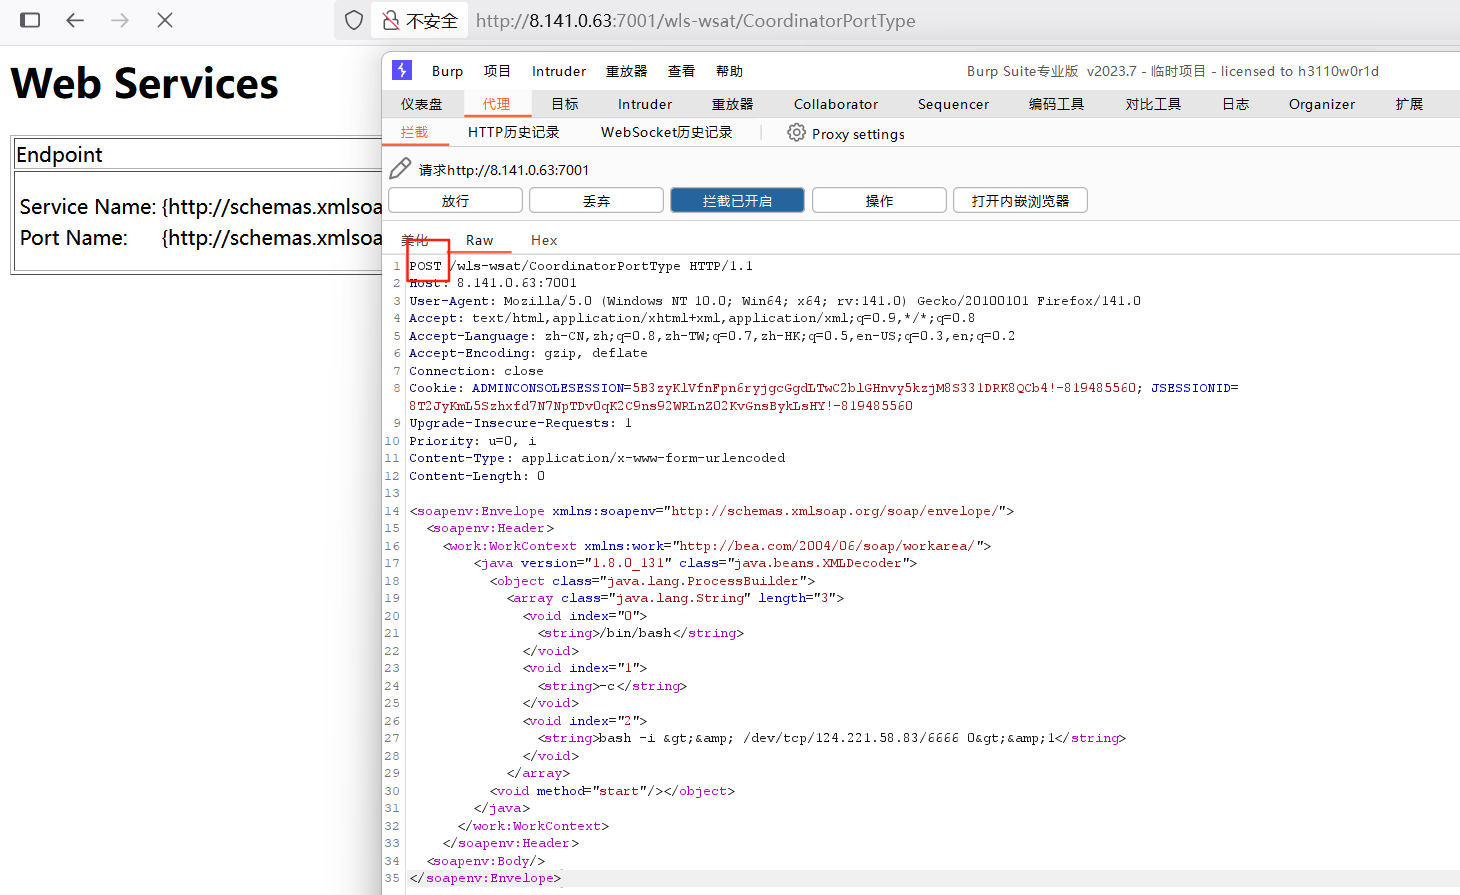Viewport: 1460px width, 895px height.
Task: Click the User-Agent header line
Action: (x=774, y=301)
